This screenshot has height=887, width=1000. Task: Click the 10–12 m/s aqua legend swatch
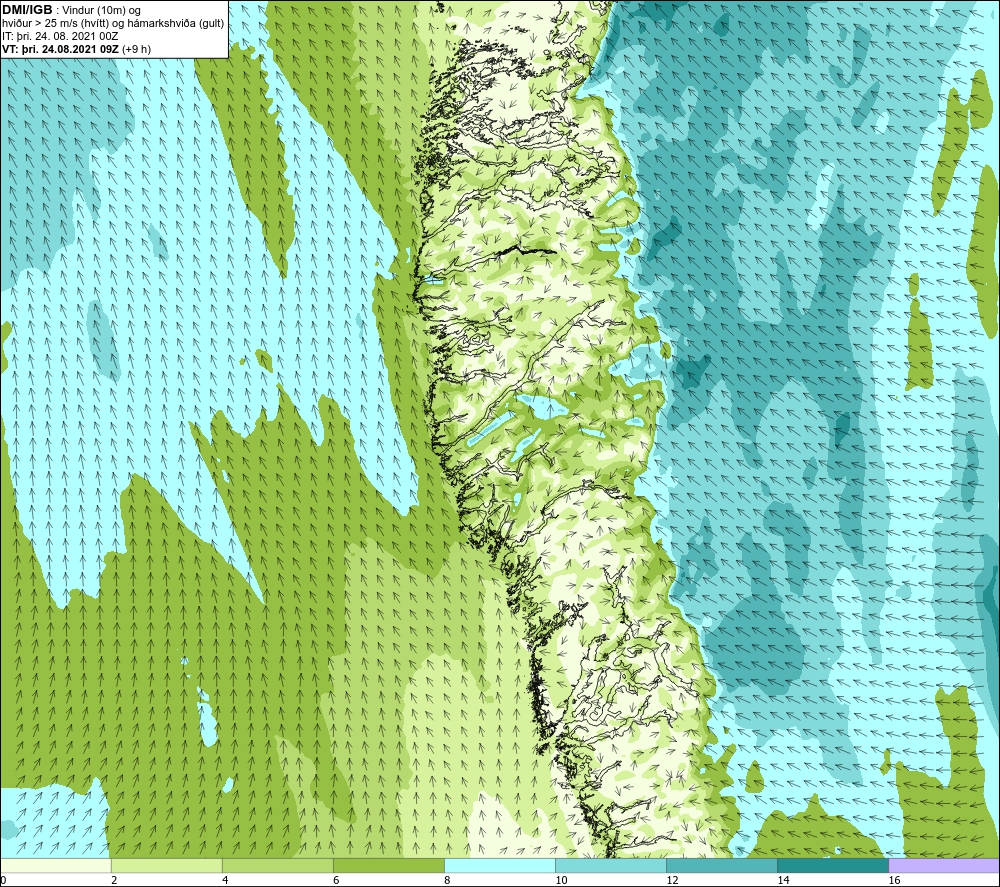pos(611,865)
